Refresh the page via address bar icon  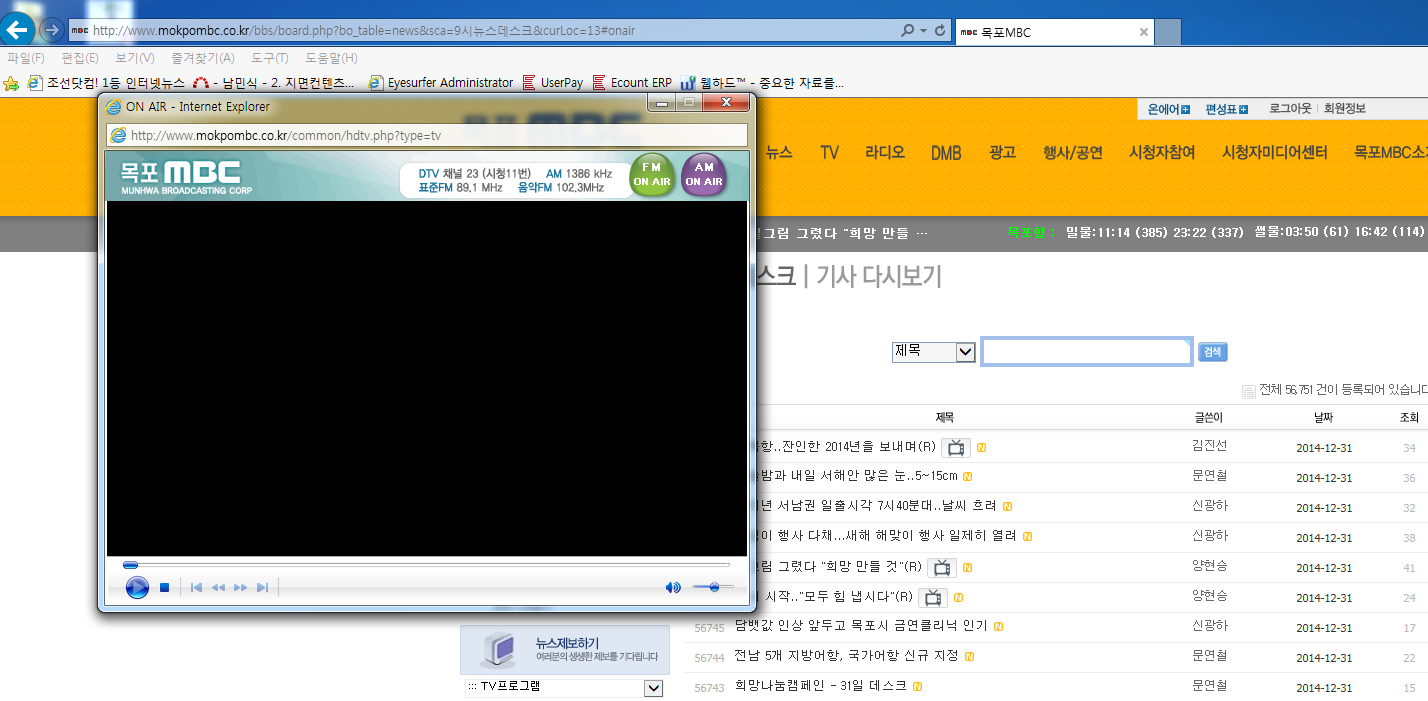pos(940,31)
